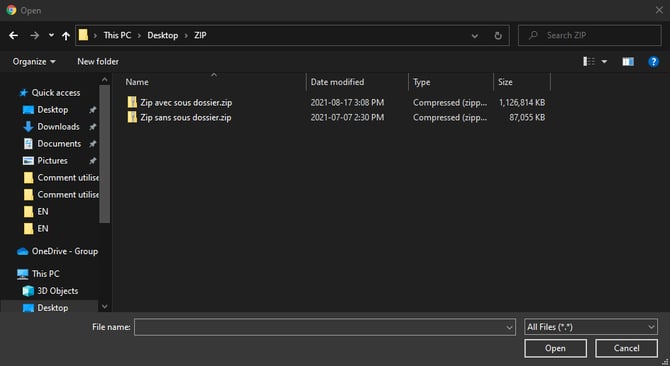Screen dimensions: 670x366
Task: Click the Cancel button
Action: pyautogui.click(x=626, y=348)
